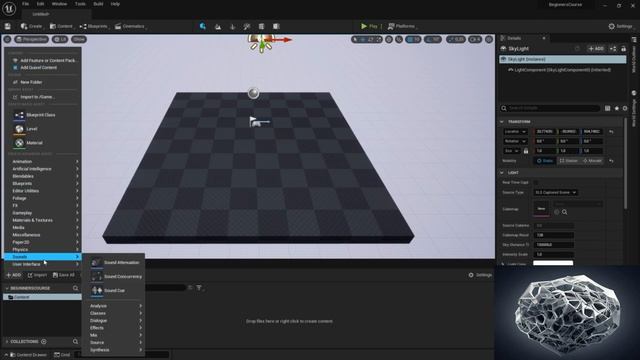The width and height of the screenshot is (640, 360).
Task: Switch to the Fracture mode icon
Action: point(276,27)
